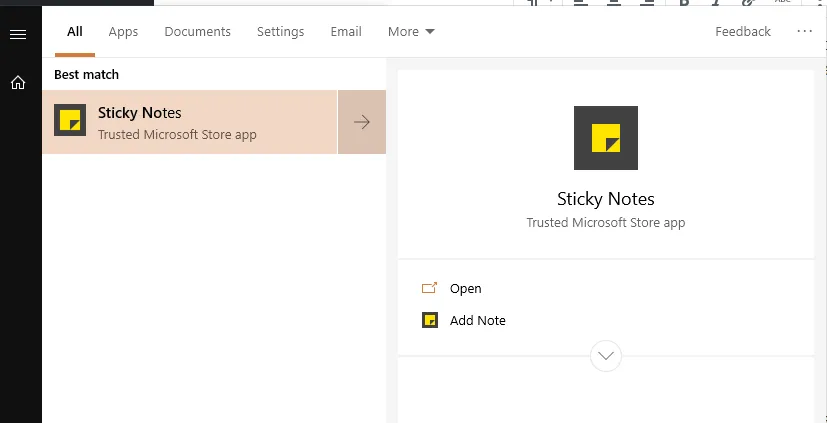Click the Best match heading

click(86, 74)
